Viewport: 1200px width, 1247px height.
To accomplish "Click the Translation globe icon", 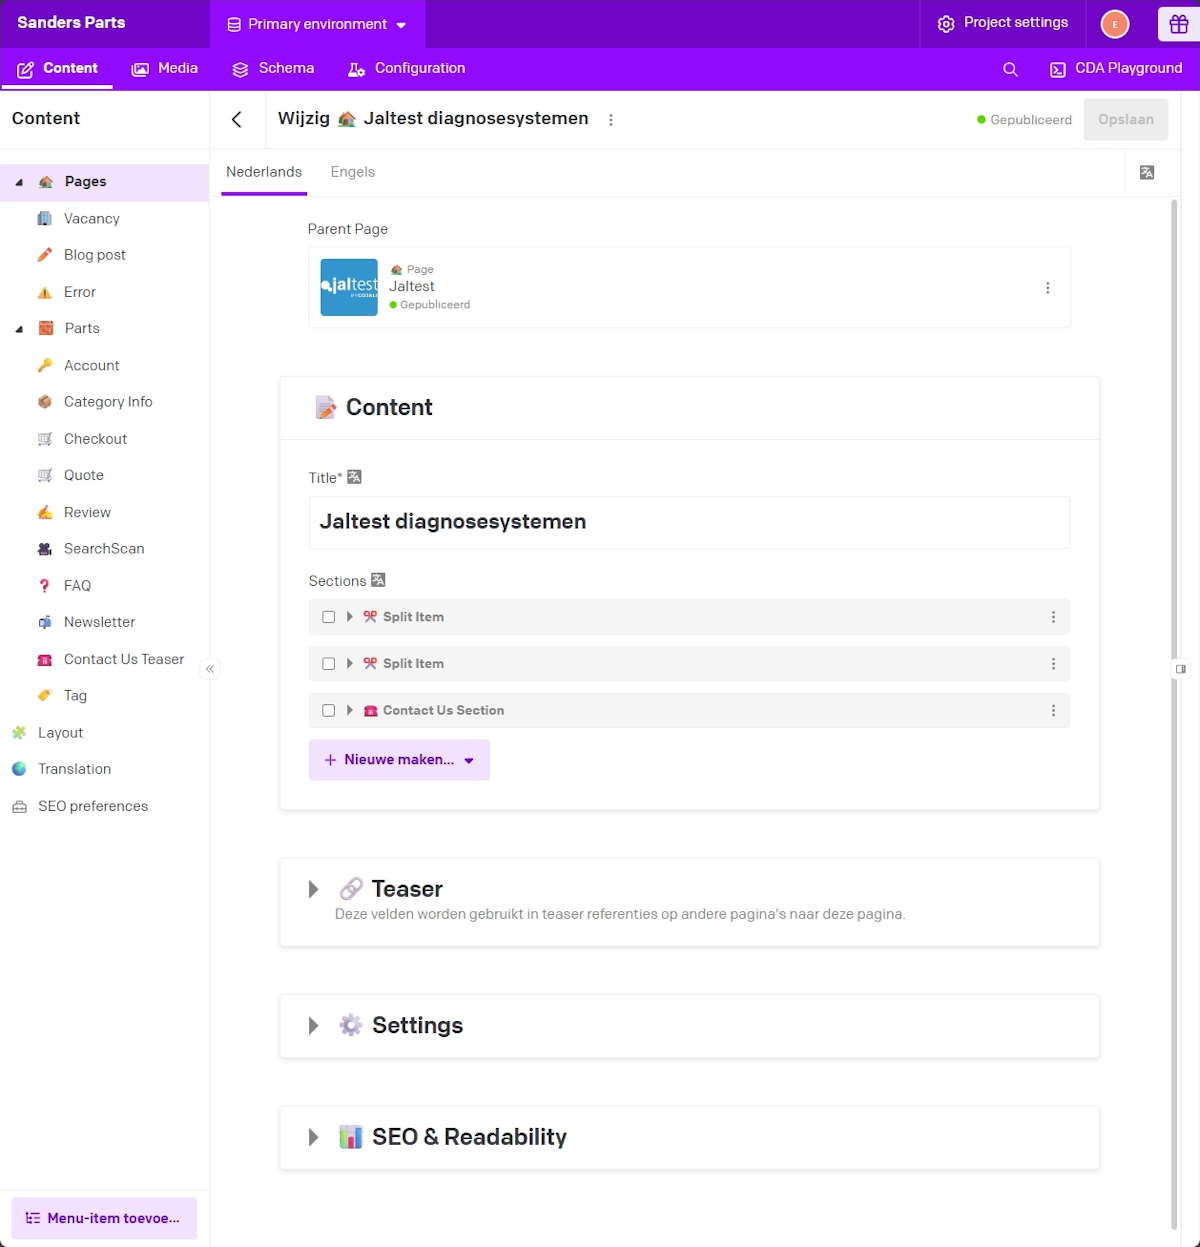I will click(19, 769).
